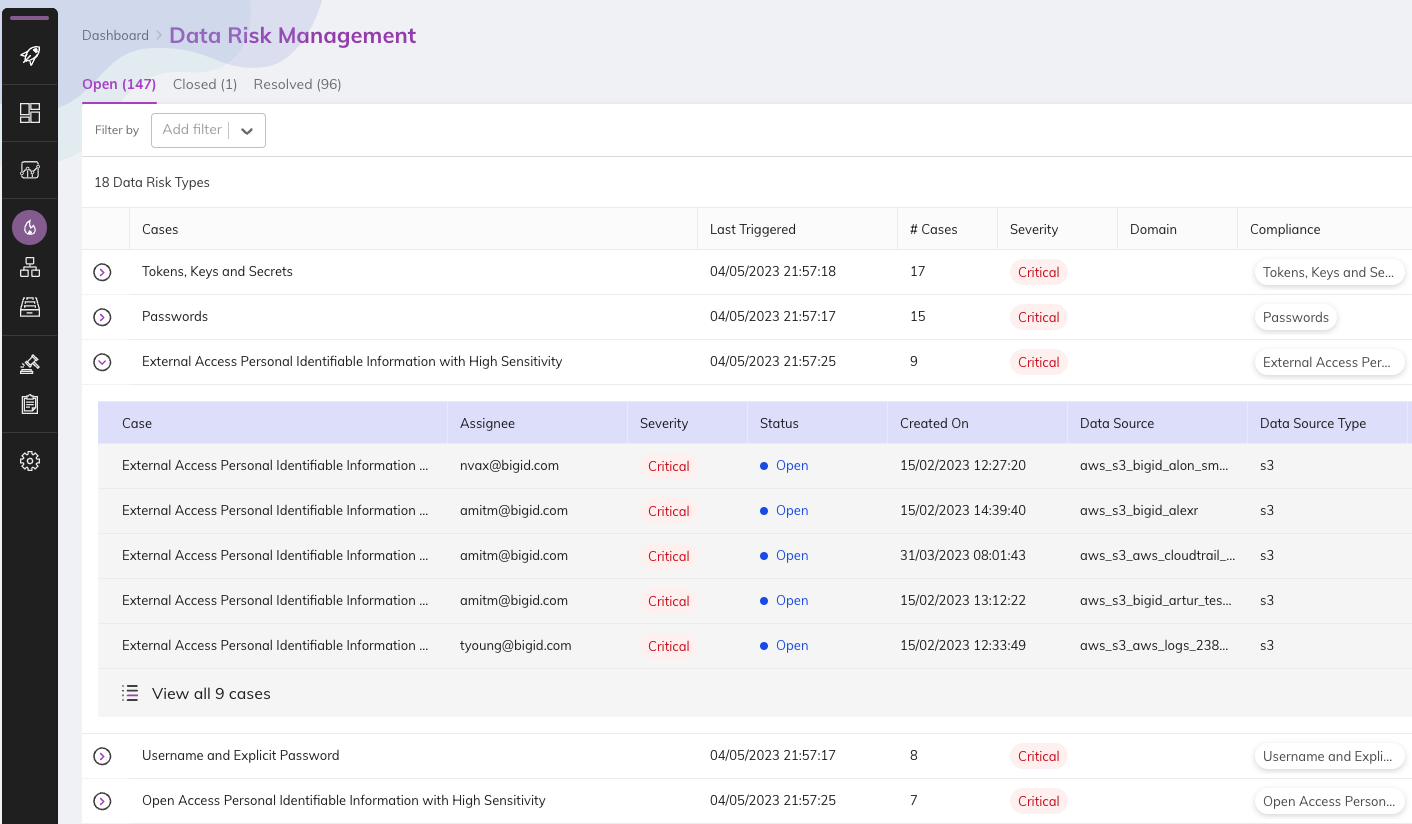Click the Passwords compliance tag

click(x=1296, y=317)
